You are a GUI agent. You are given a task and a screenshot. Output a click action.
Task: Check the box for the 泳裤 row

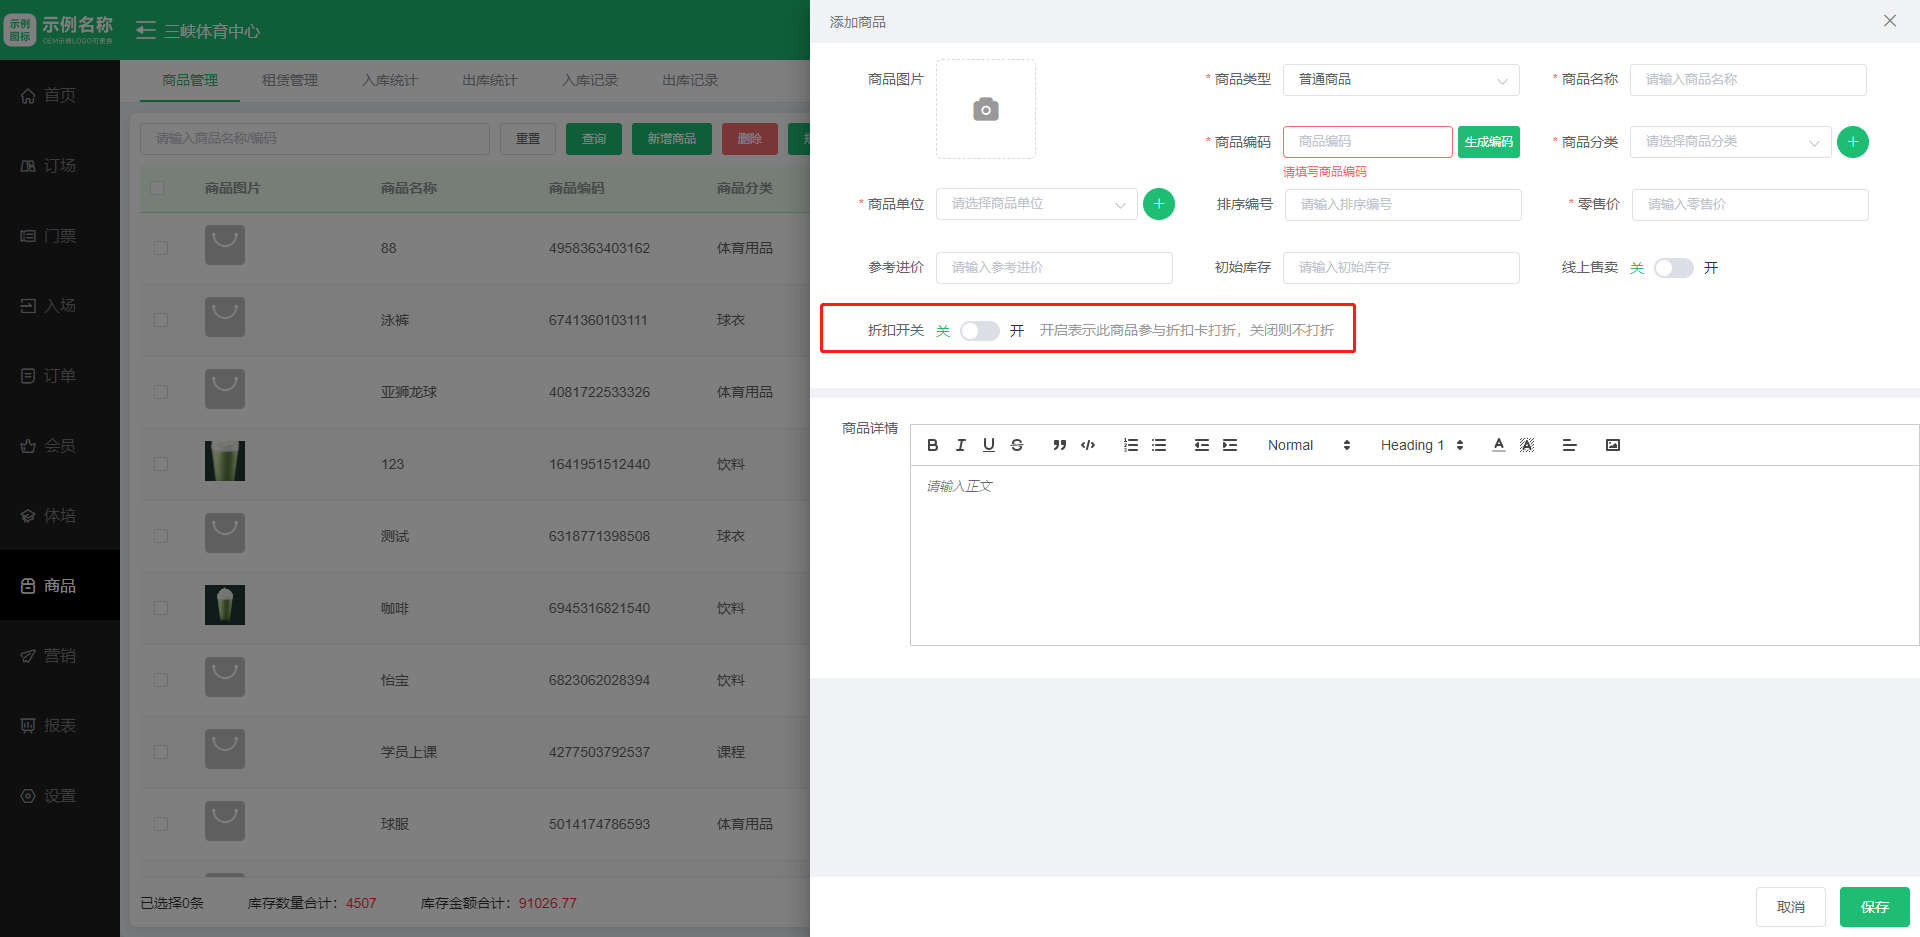(x=161, y=320)
